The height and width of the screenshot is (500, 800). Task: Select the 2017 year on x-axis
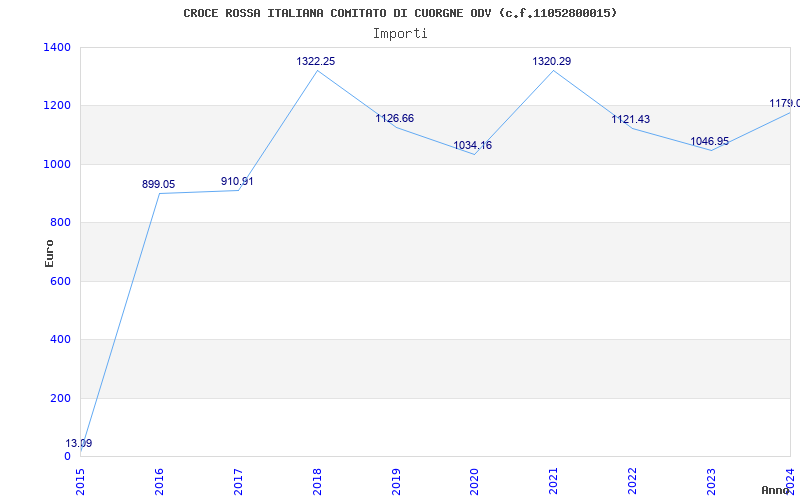coord(238,481)
